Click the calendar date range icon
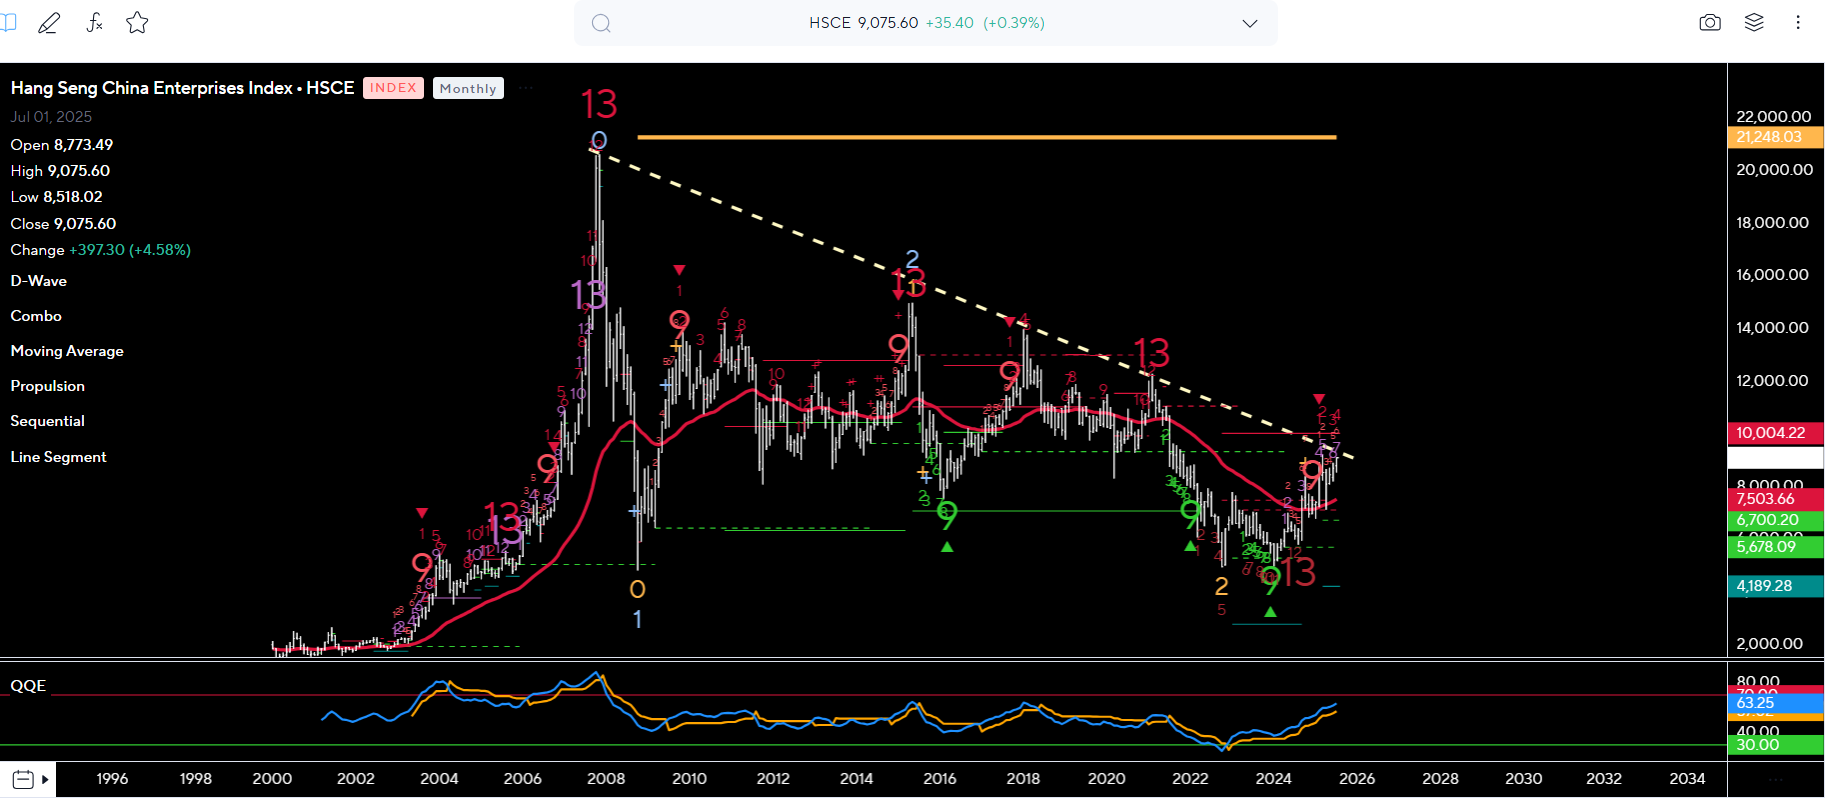This screenshot has height=806, width=1832. tap(23, 779)
